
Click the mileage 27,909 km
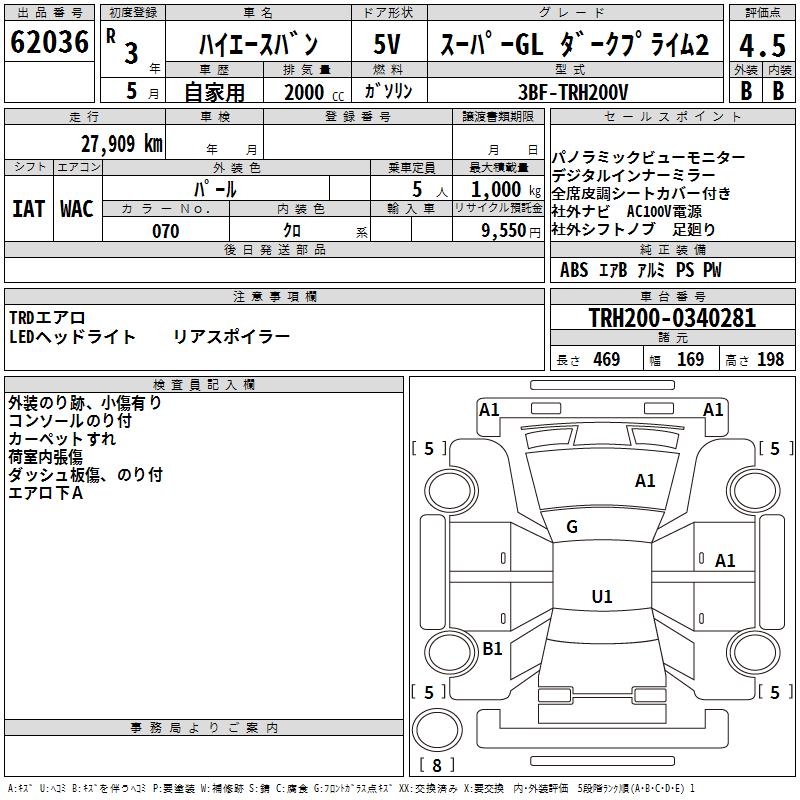[x=121, y=144]
